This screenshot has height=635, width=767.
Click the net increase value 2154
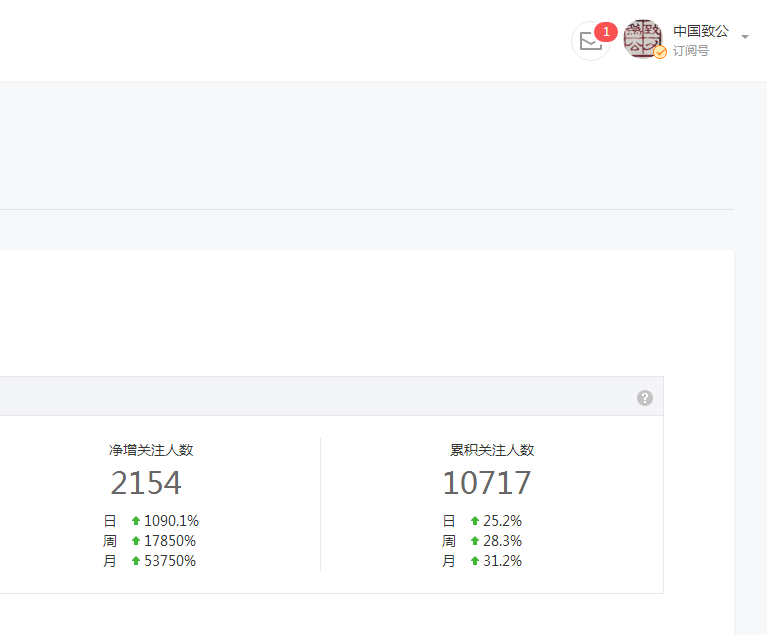(x=146, y=482)
